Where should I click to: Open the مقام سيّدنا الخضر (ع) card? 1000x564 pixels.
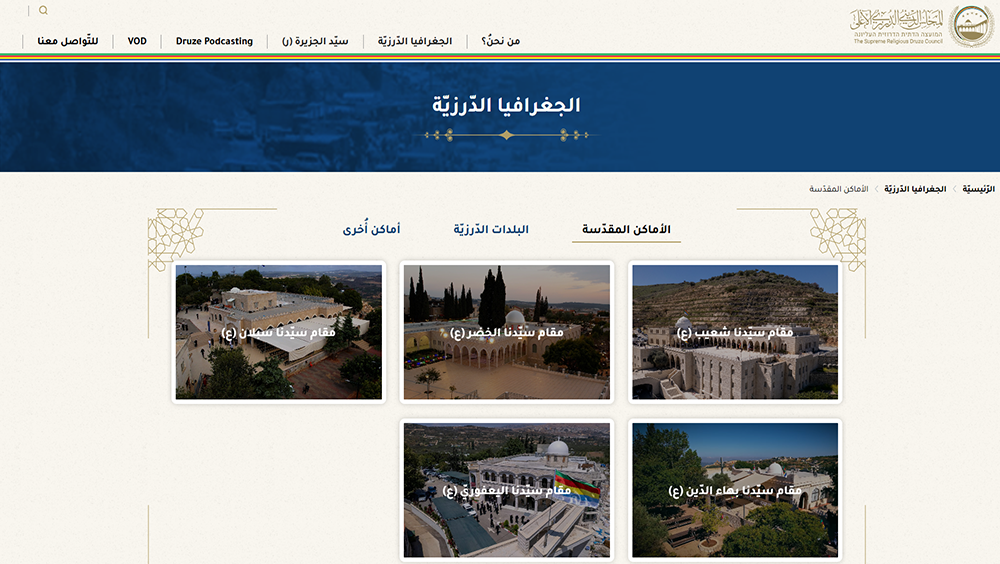click(507, 332)
